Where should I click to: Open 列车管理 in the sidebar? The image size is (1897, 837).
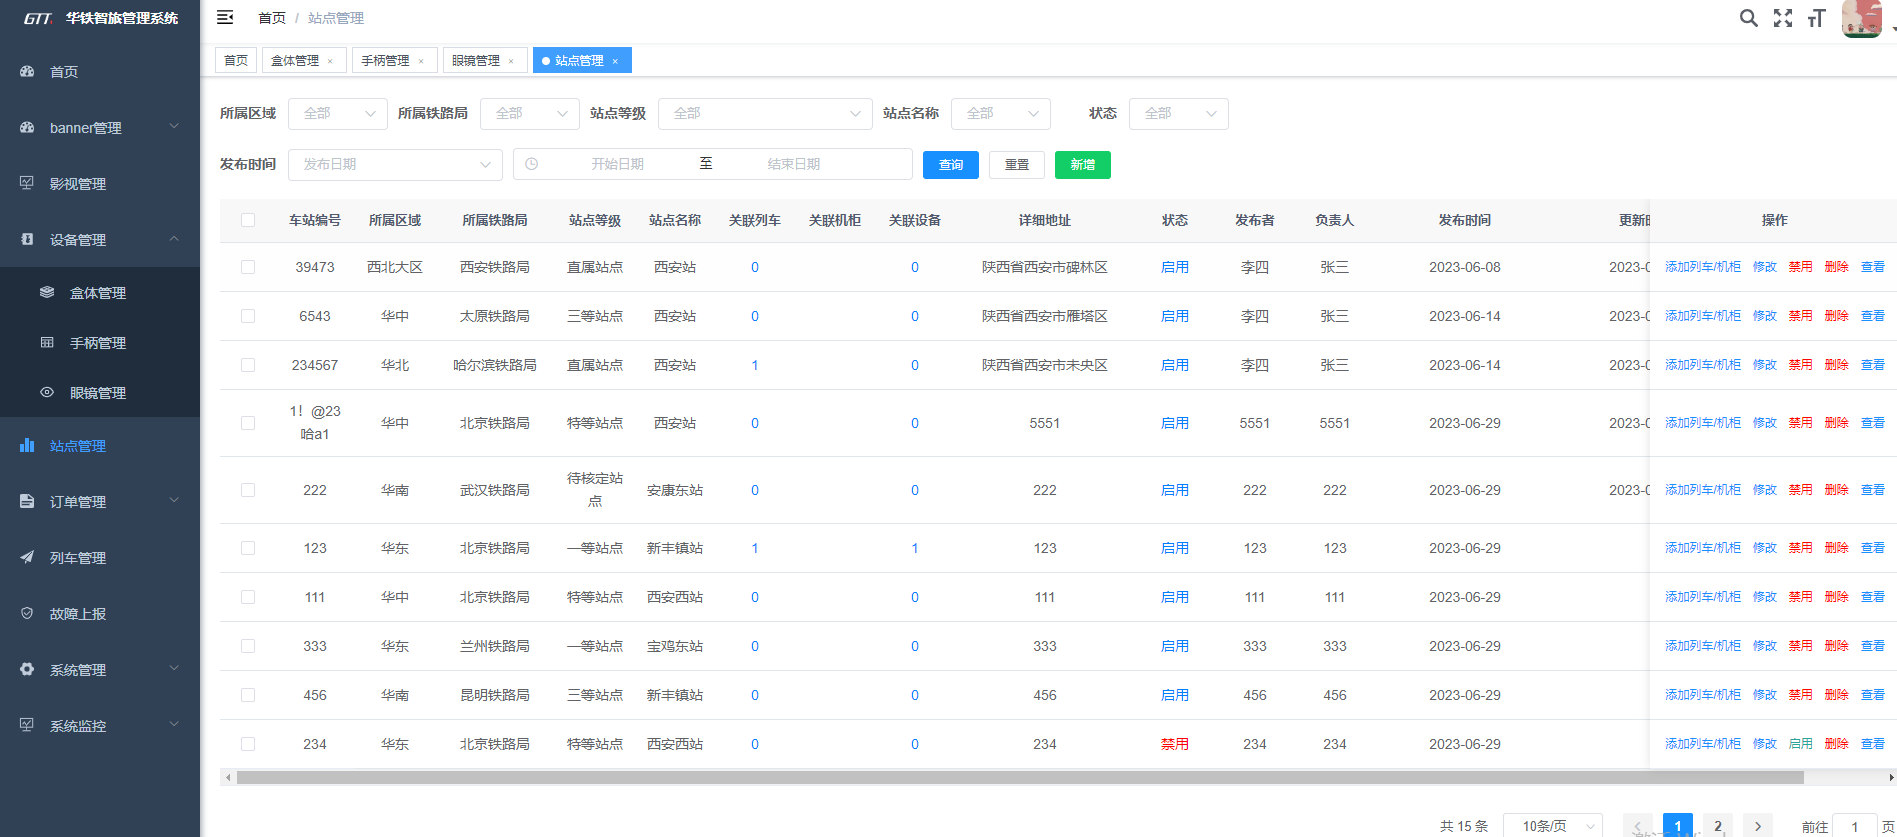click(x=100, y=558)
